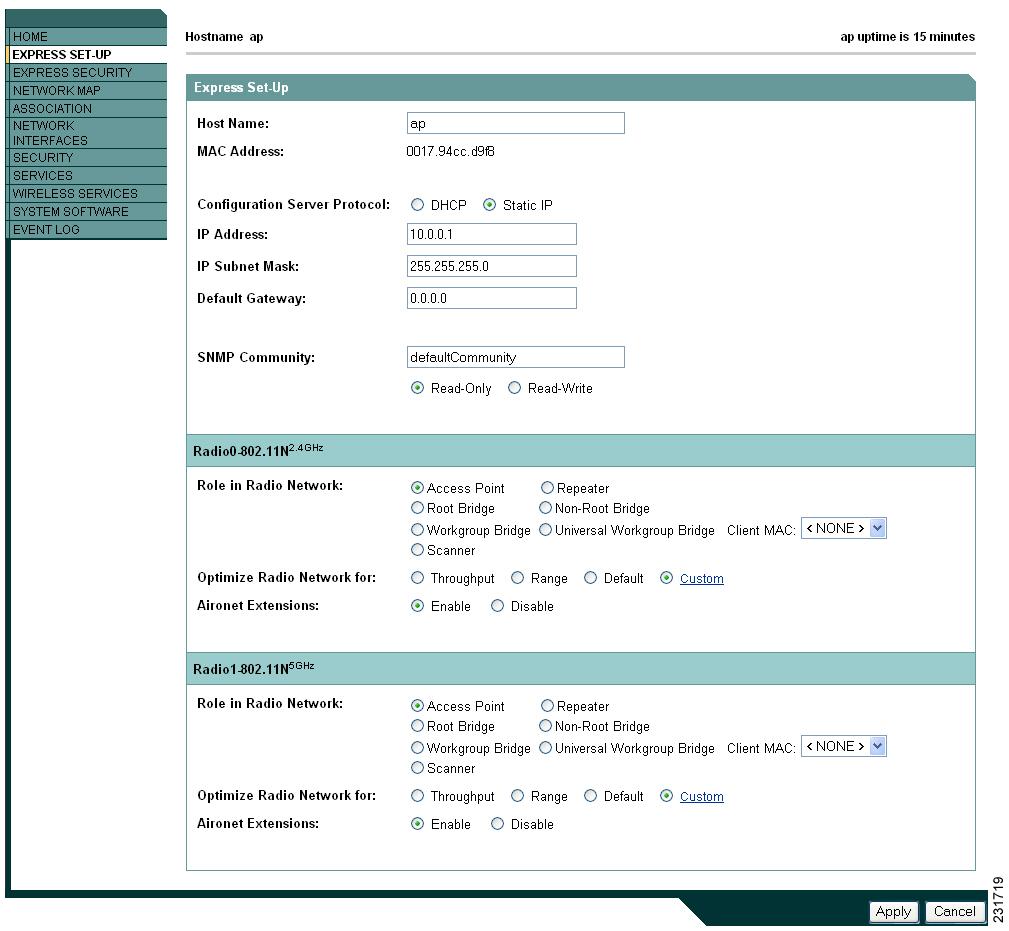
Task: Click the Cancel button
Action: click(954, 911)
